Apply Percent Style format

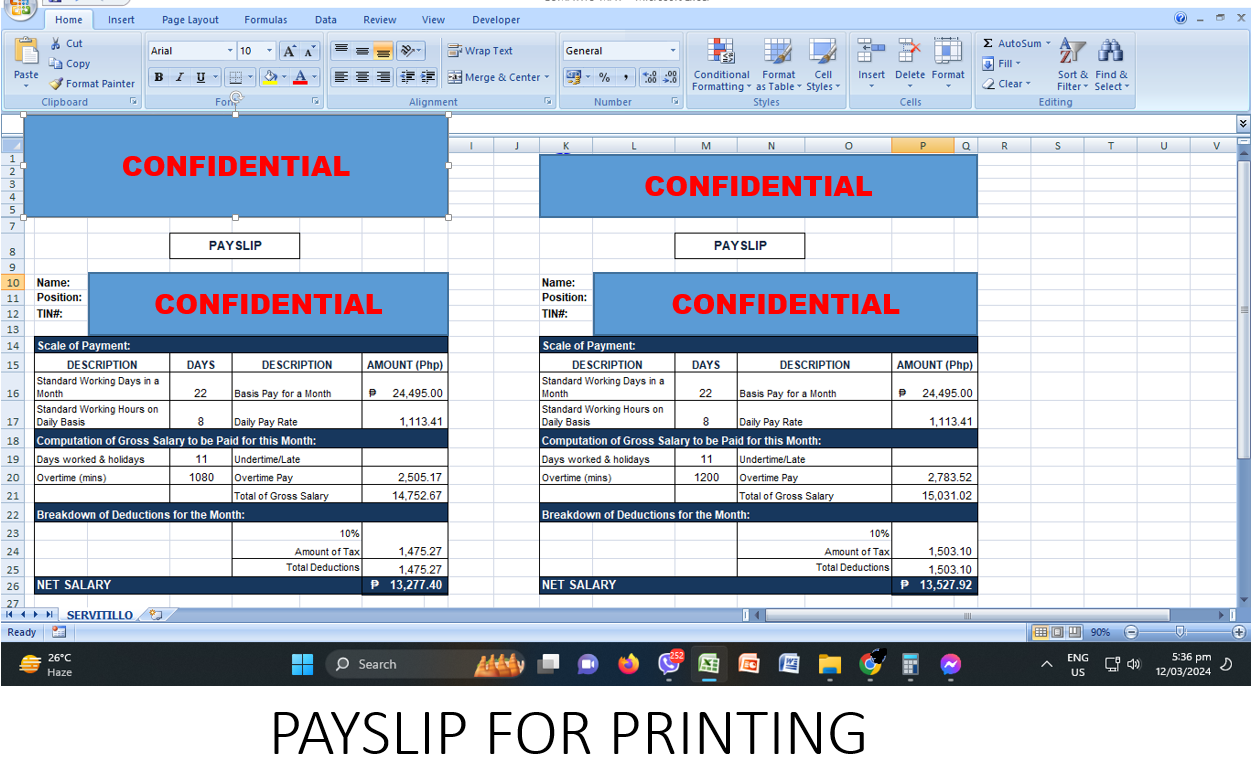pyautogui.click(x=605, y=77)
